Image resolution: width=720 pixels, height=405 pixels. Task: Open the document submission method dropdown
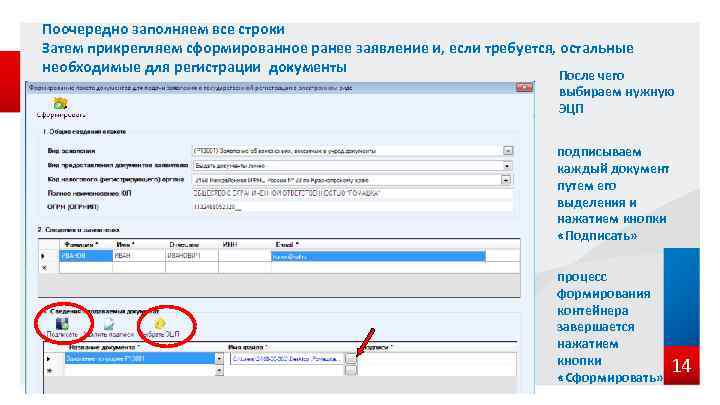tap(507, 165)
